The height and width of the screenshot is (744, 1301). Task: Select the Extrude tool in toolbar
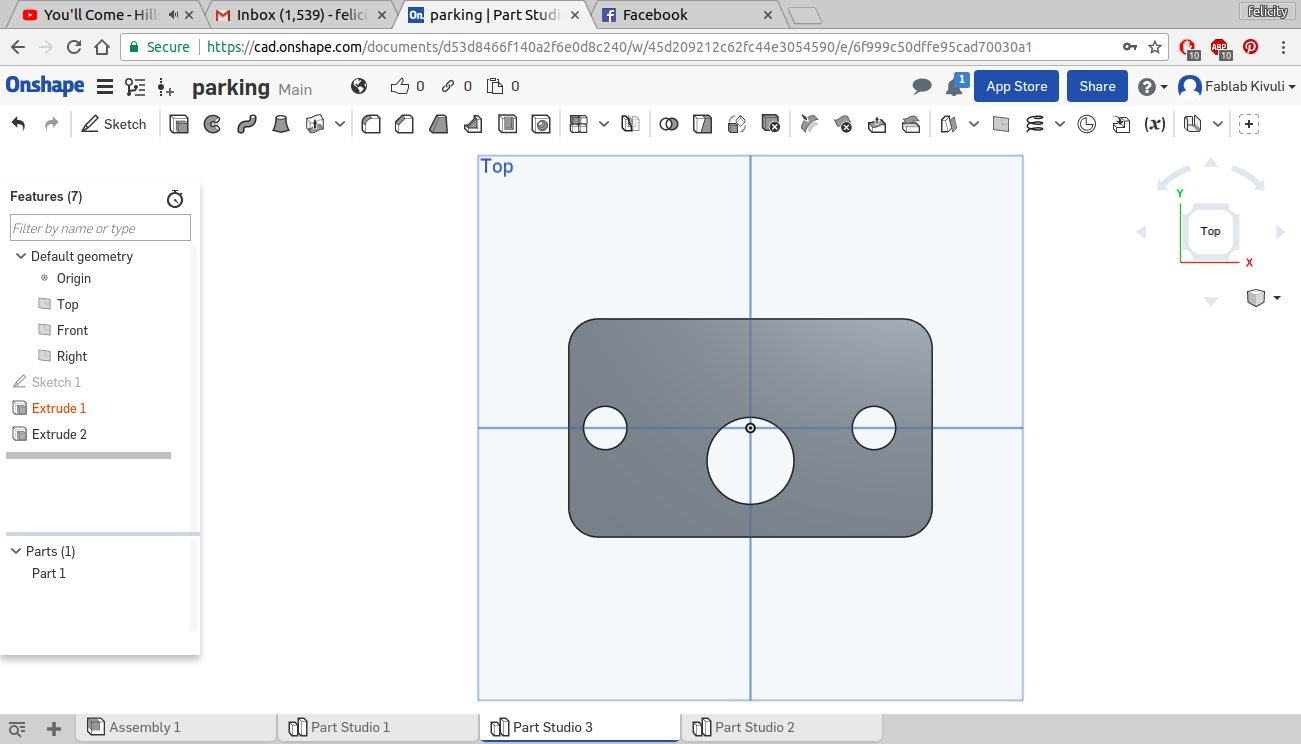coord(179,124)
